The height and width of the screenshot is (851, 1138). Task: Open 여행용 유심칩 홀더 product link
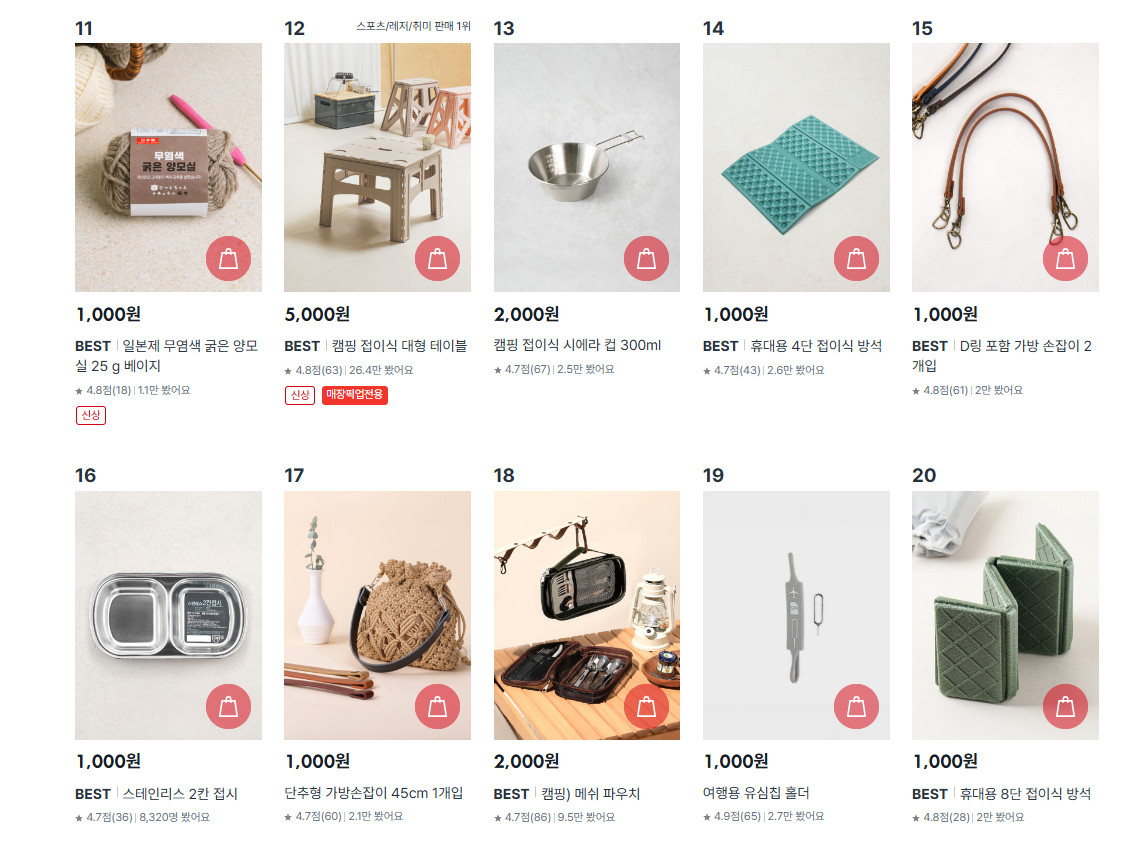pyautogui.click(x=756, y=793)
